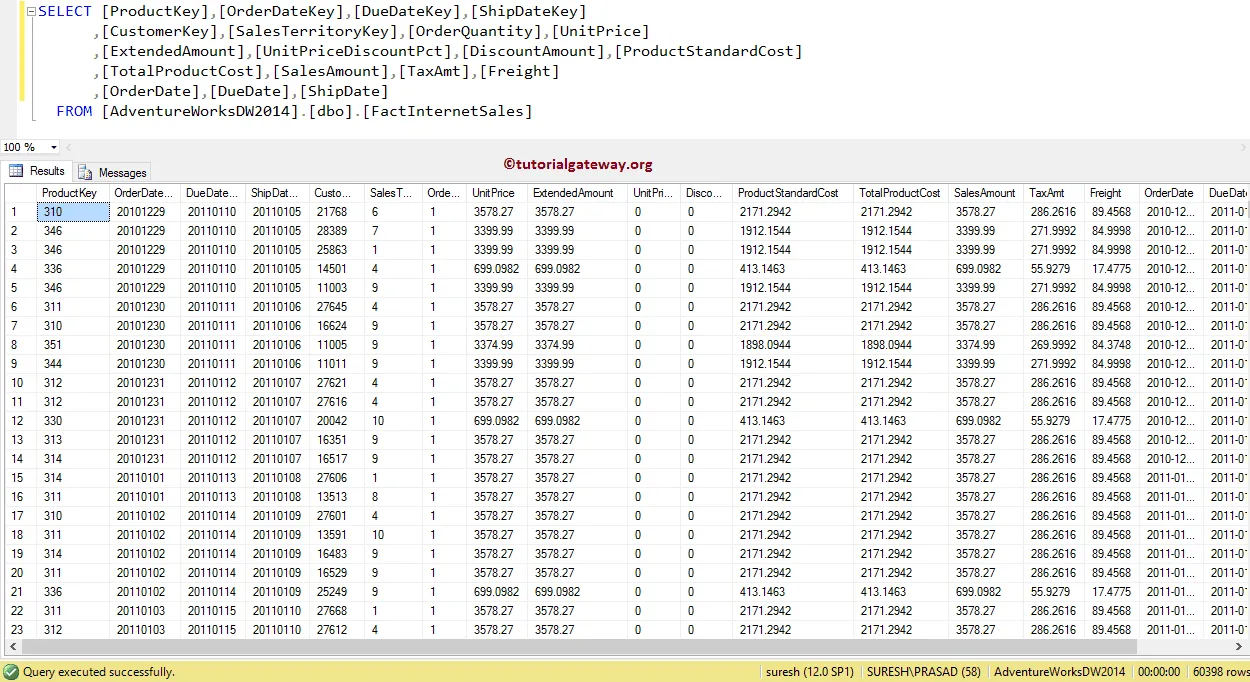
Task: Click the cell with customer key 21768
Action: 336,212
